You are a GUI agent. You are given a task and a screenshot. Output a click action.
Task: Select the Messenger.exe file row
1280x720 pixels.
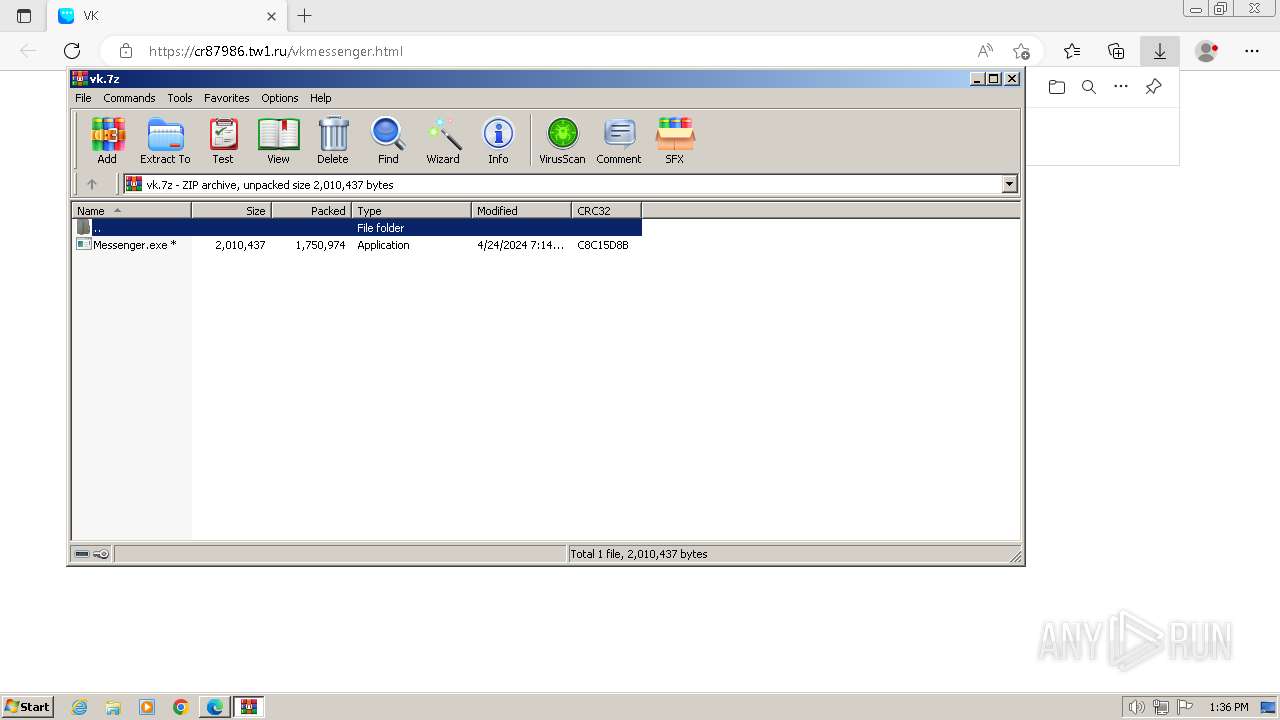pos(357,245)
